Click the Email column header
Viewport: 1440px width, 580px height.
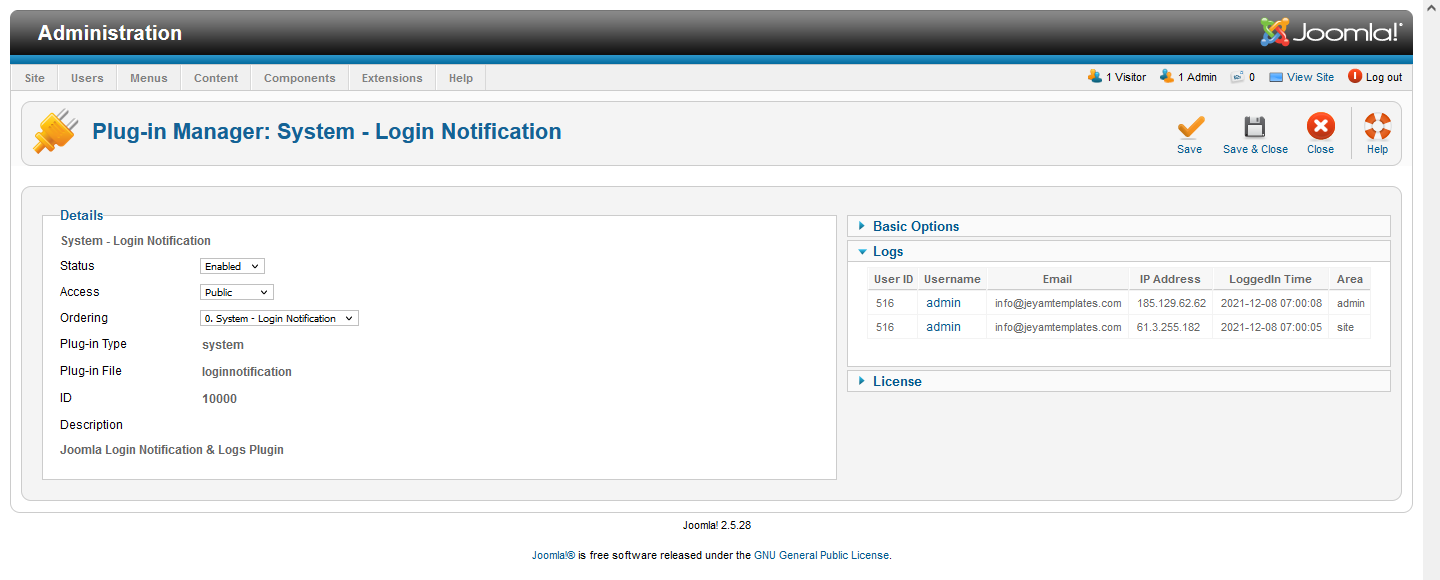click(x=1057, y=279)
